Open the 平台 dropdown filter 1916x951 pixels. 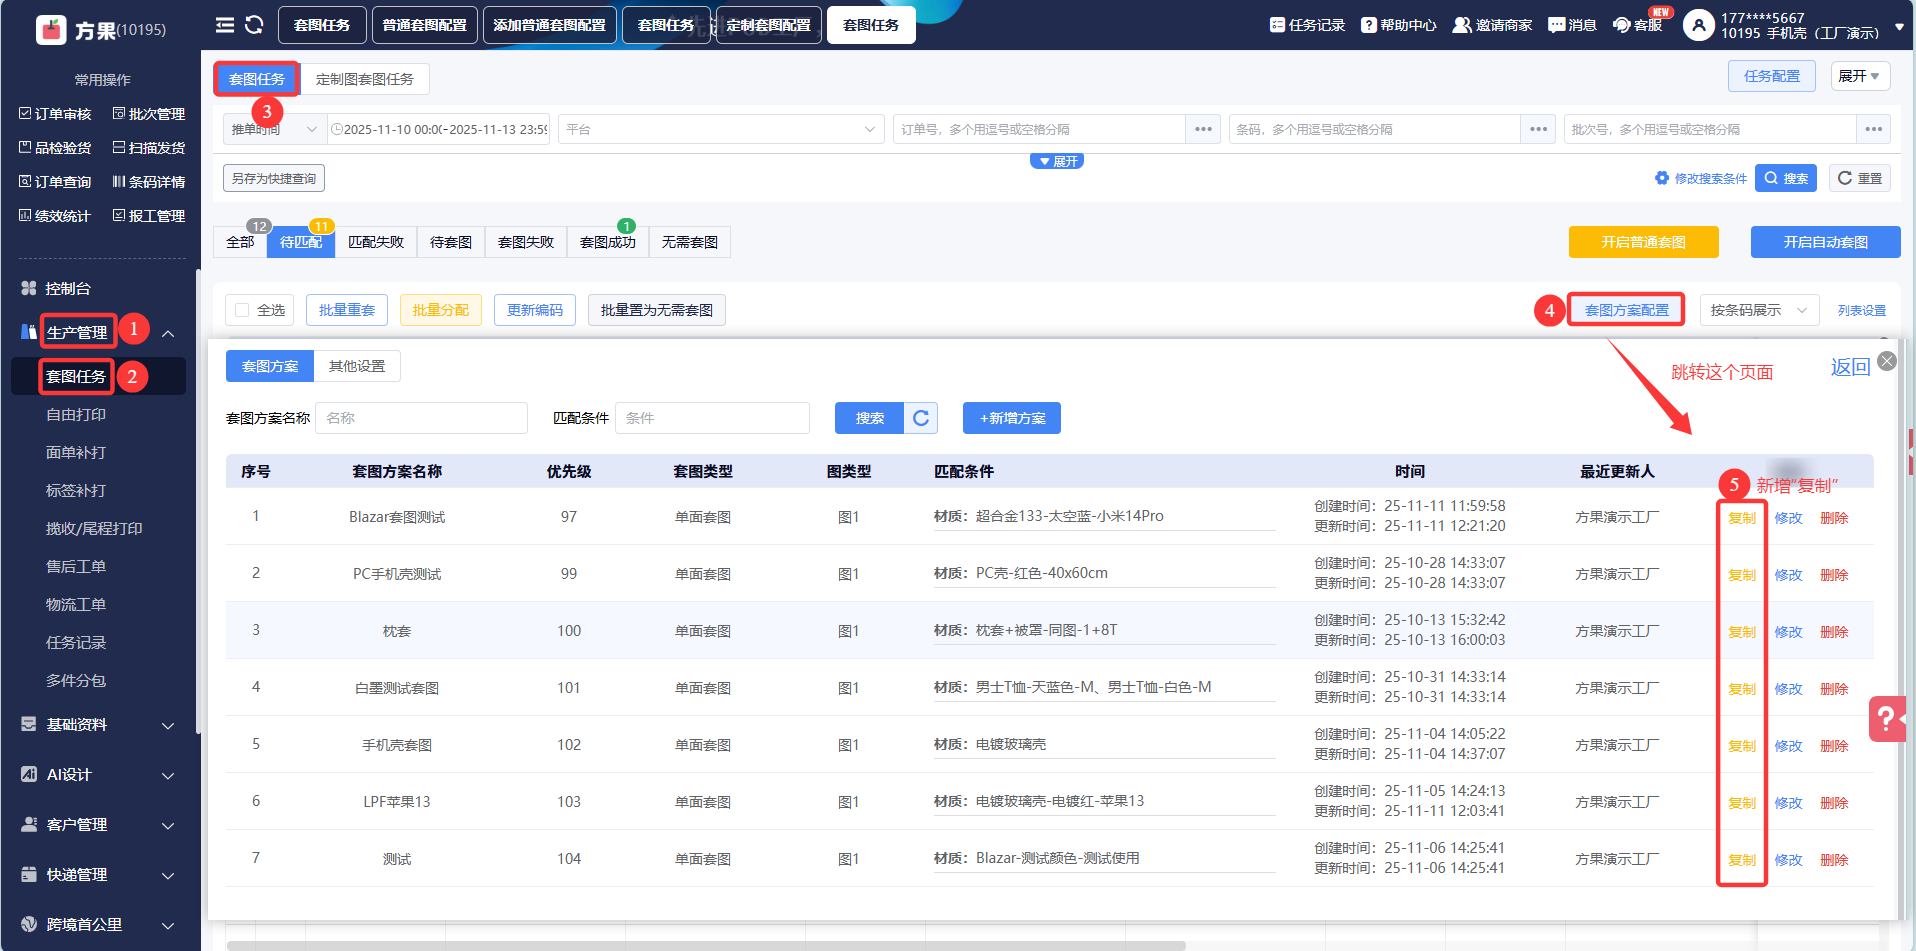720,129
